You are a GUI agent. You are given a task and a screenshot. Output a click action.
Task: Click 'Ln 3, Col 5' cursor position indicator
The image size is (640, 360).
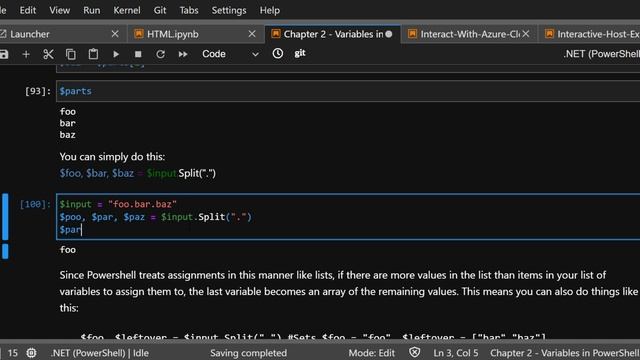456,353
